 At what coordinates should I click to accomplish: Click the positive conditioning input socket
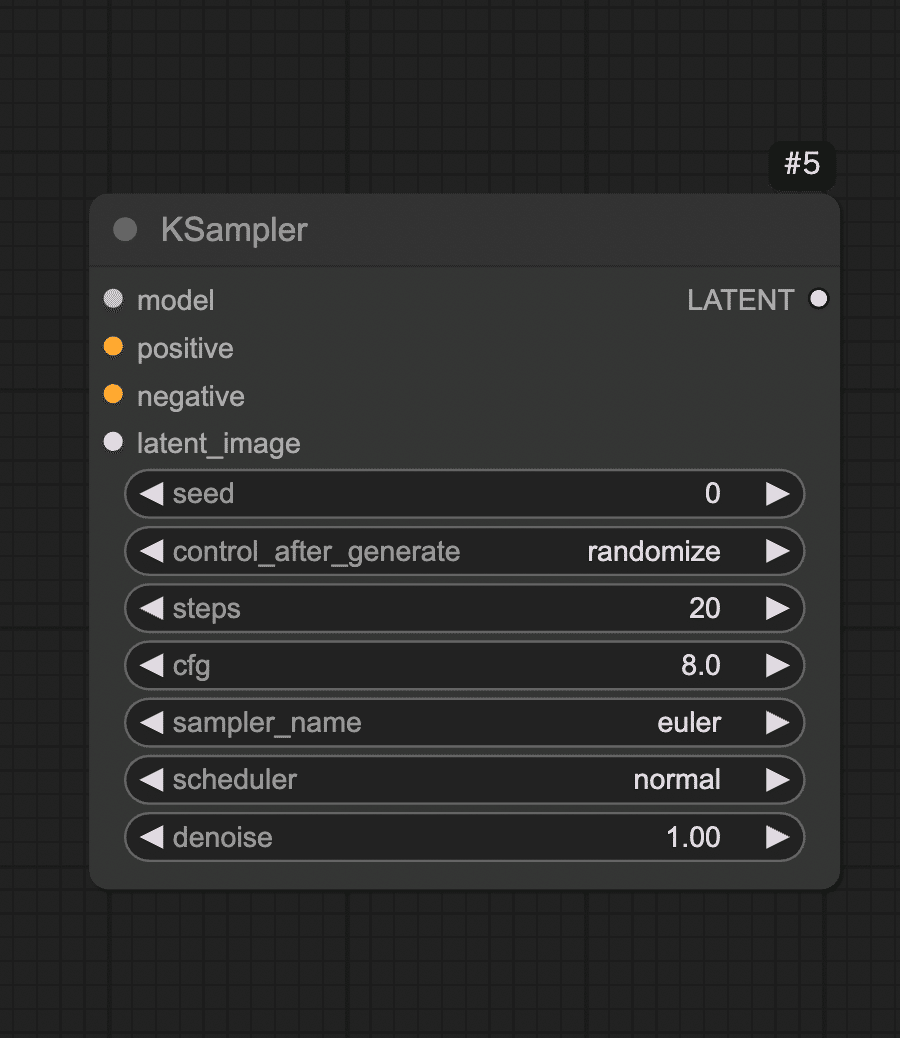tap(113, 347)
